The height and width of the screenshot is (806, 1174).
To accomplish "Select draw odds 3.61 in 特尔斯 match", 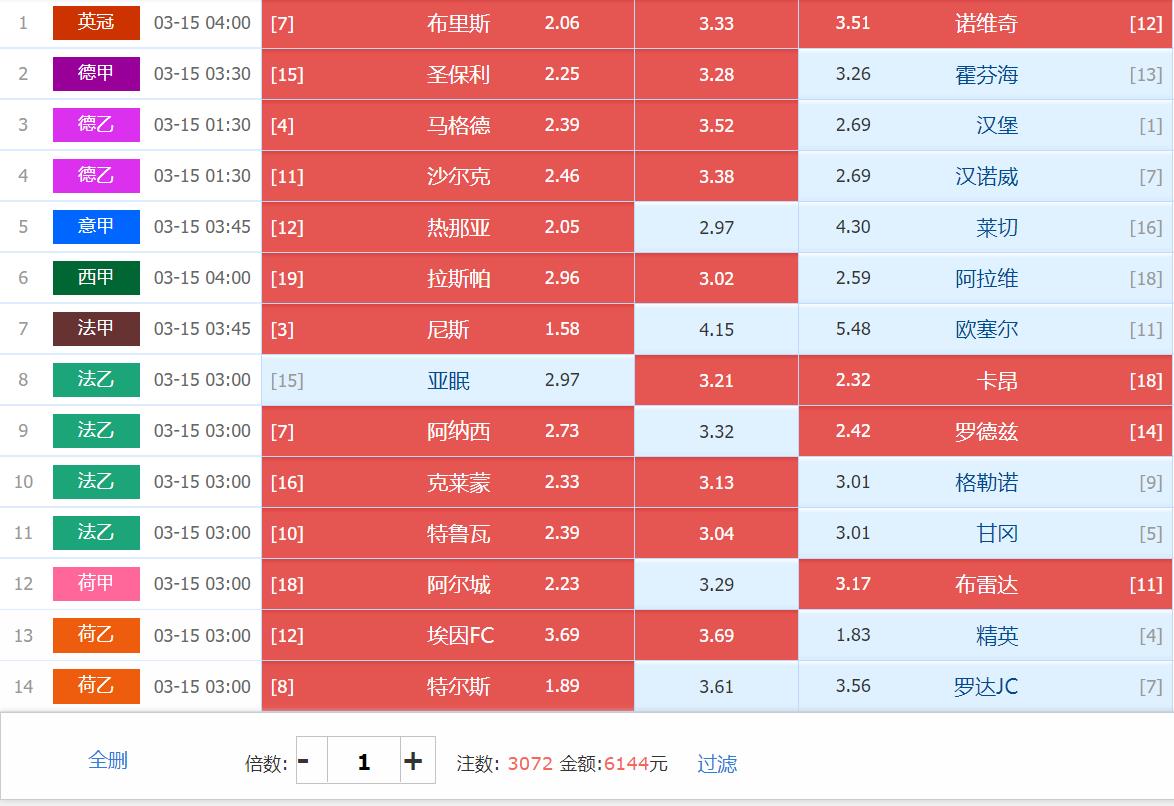I will coord(717,686).
